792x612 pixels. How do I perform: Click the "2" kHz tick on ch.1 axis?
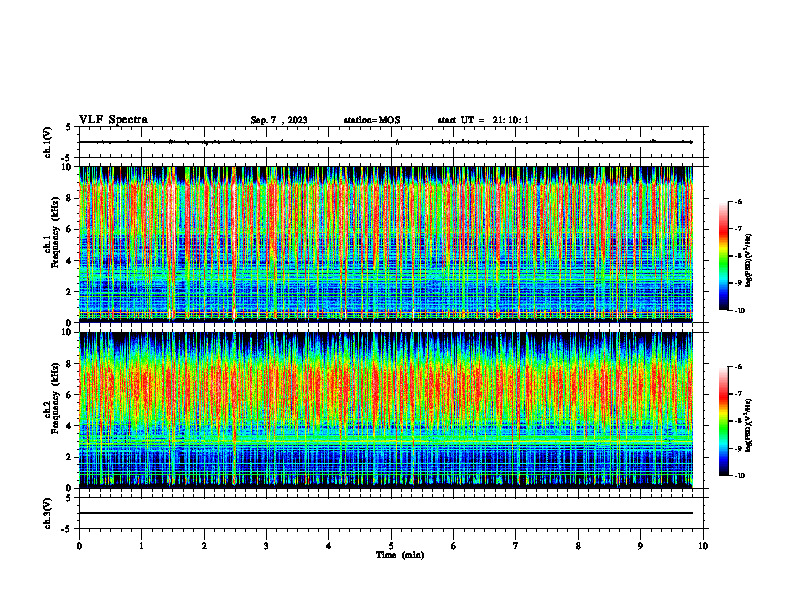pyautogui.click(x=70, y=291)
